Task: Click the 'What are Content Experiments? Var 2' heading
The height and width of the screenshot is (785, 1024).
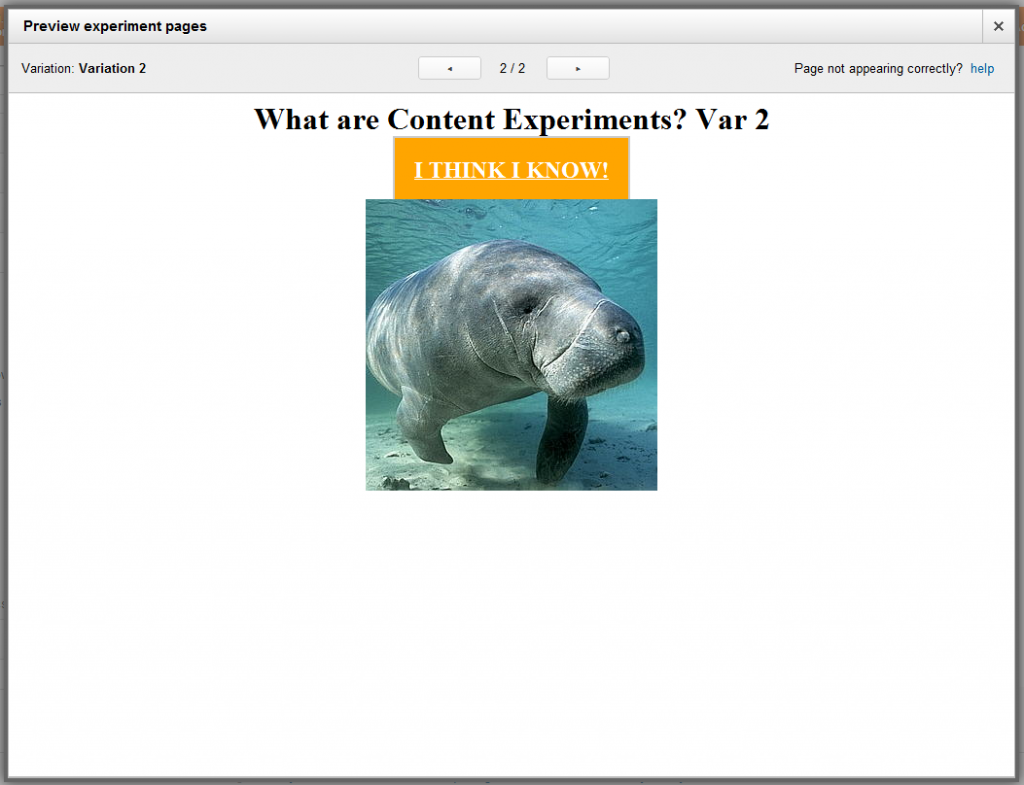Action: [x=511, y=120]
